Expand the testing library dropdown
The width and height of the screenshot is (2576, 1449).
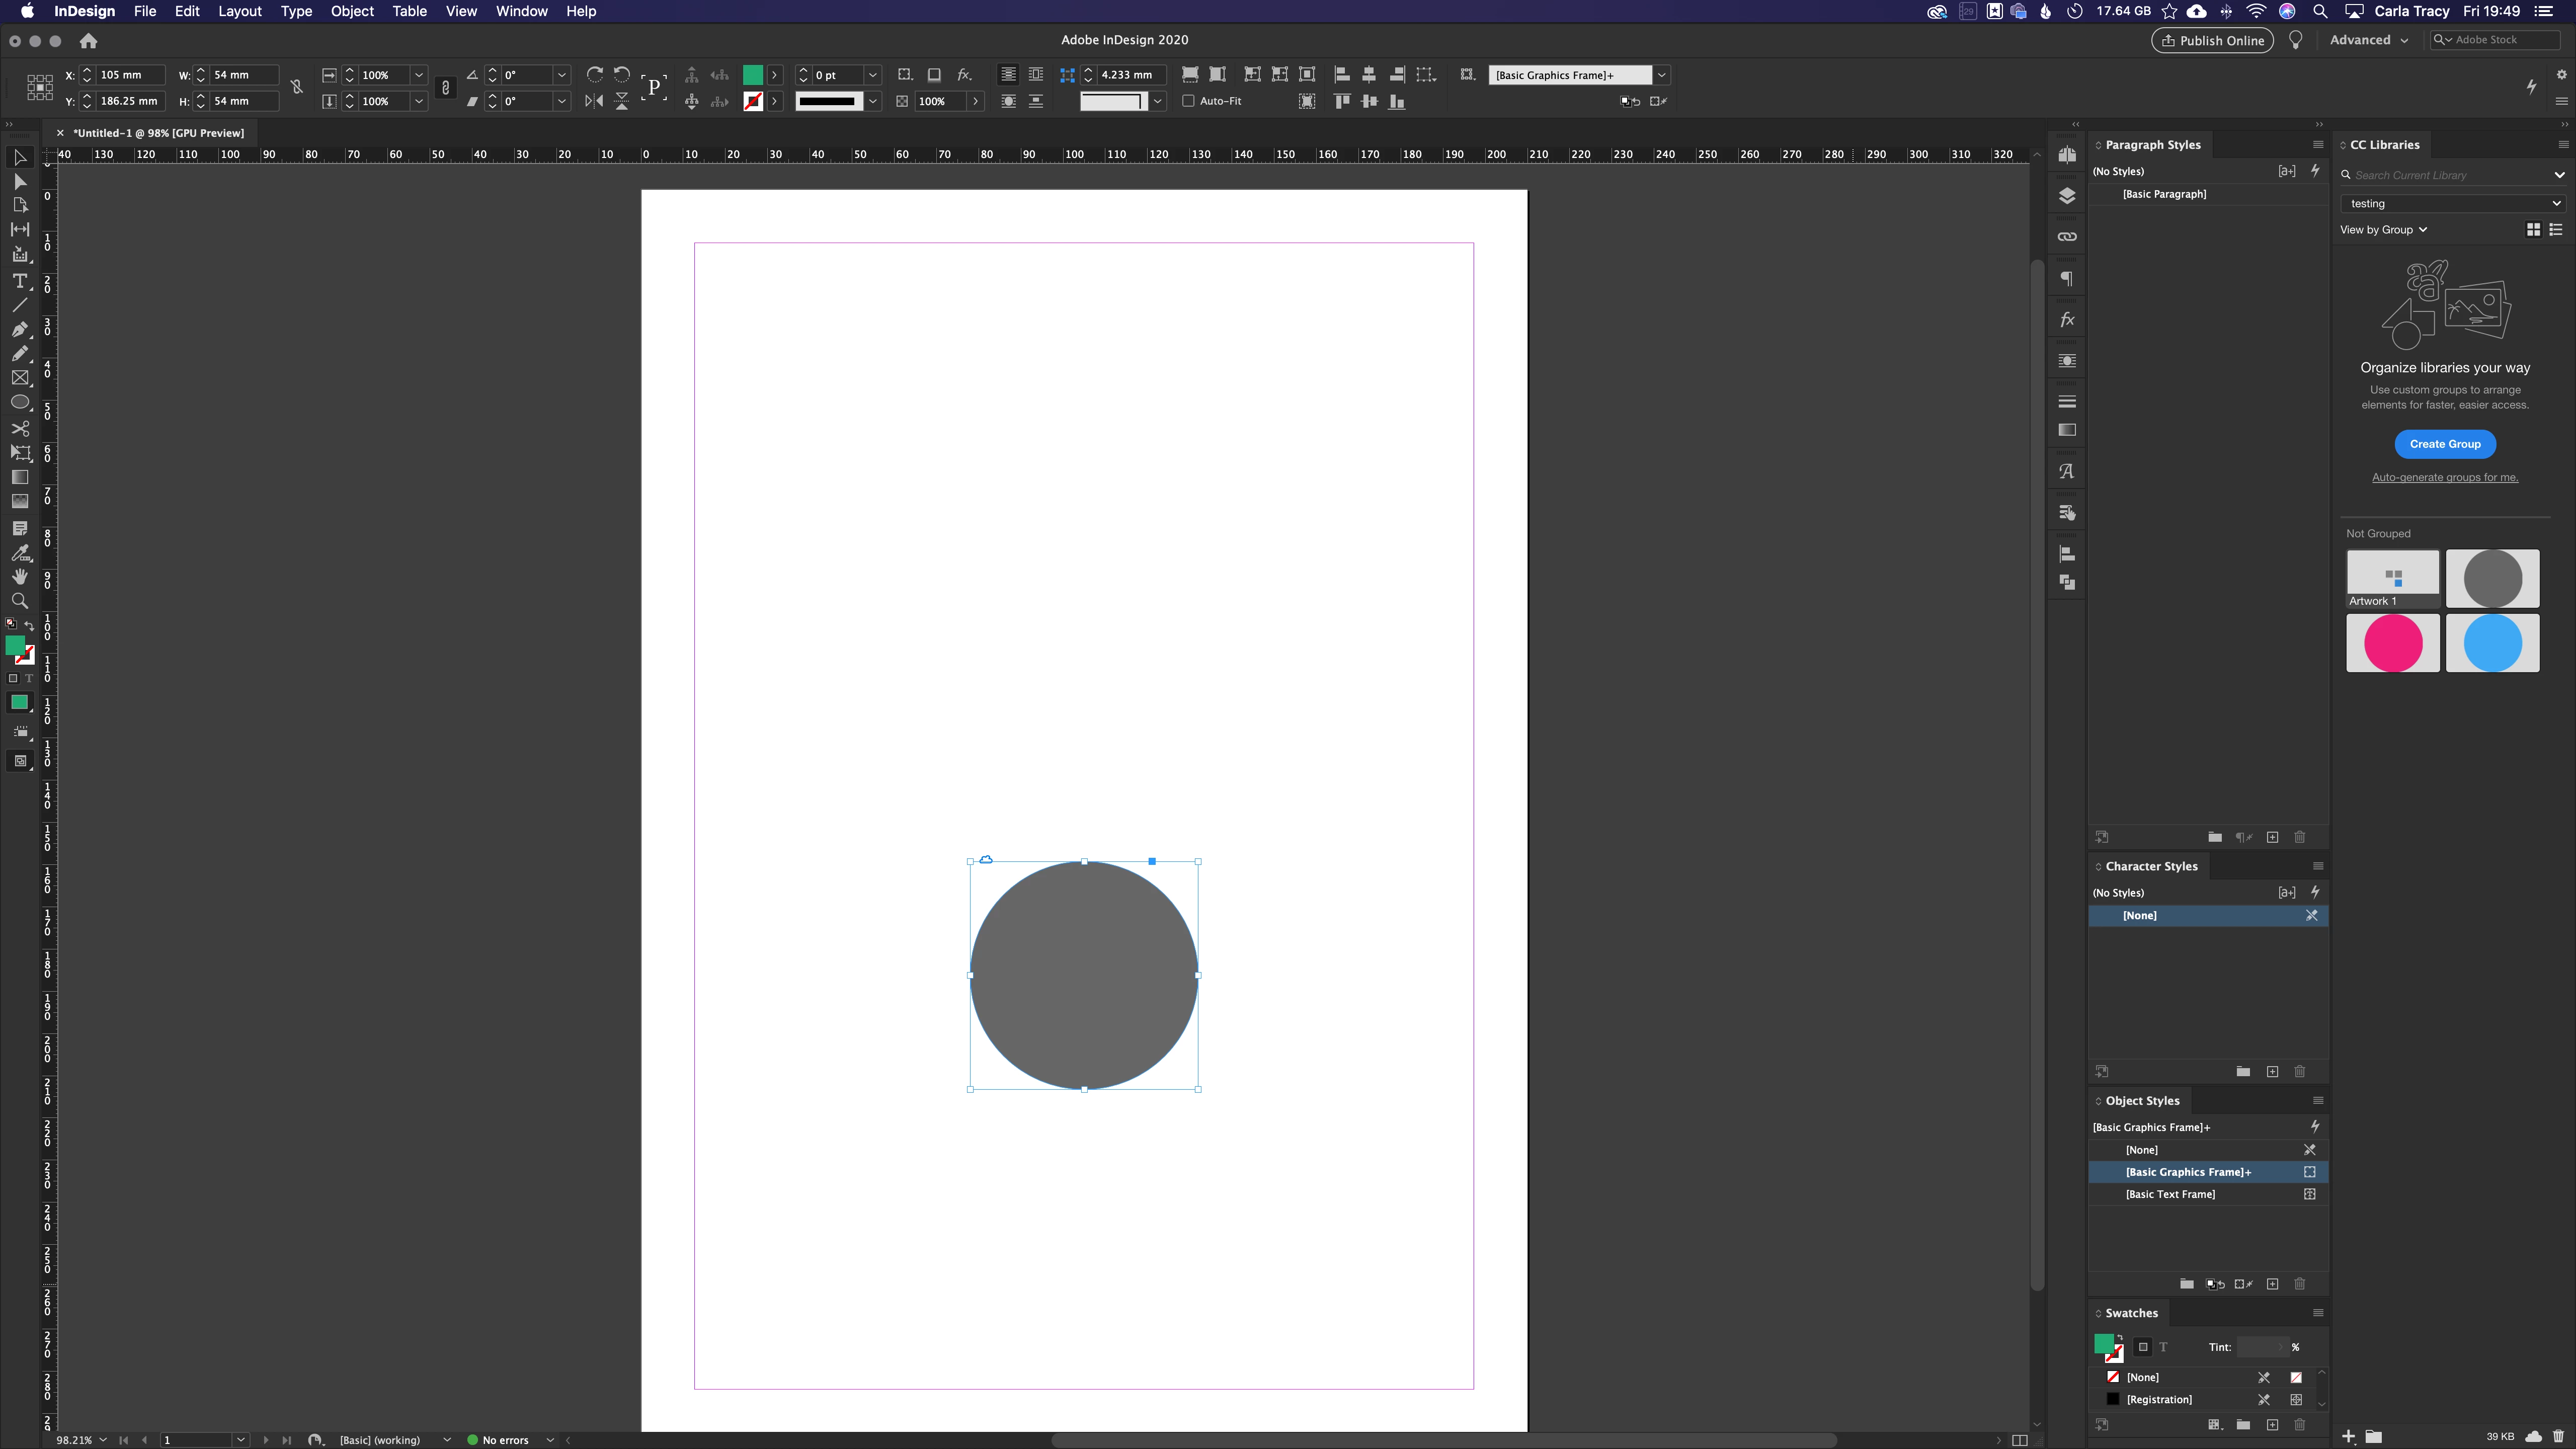pos(2453,203)
